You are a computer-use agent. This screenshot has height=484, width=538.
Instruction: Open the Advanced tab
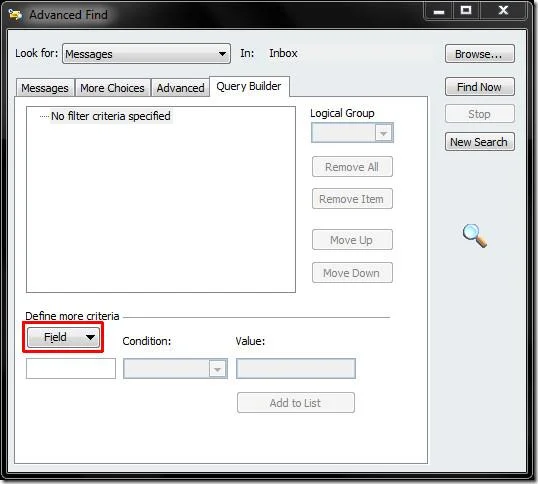click(180, 88)
